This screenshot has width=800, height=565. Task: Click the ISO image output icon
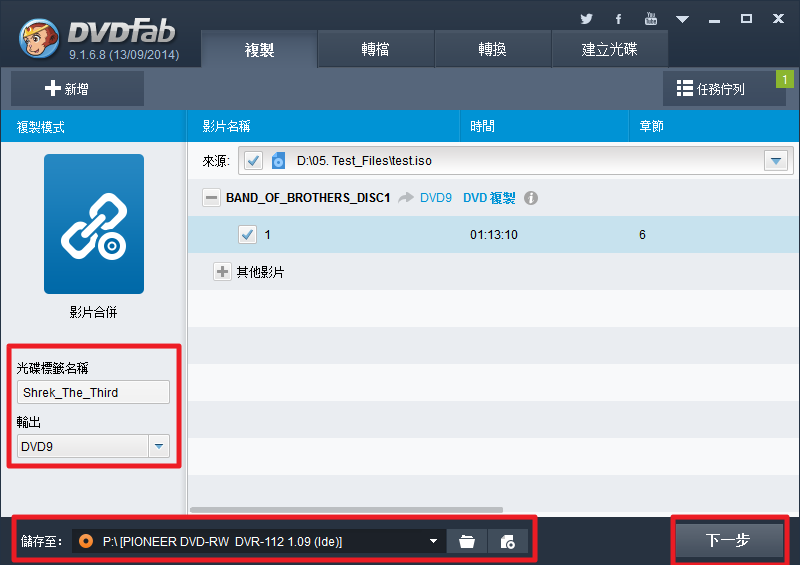pyautogui.click(x=507, y=542)
